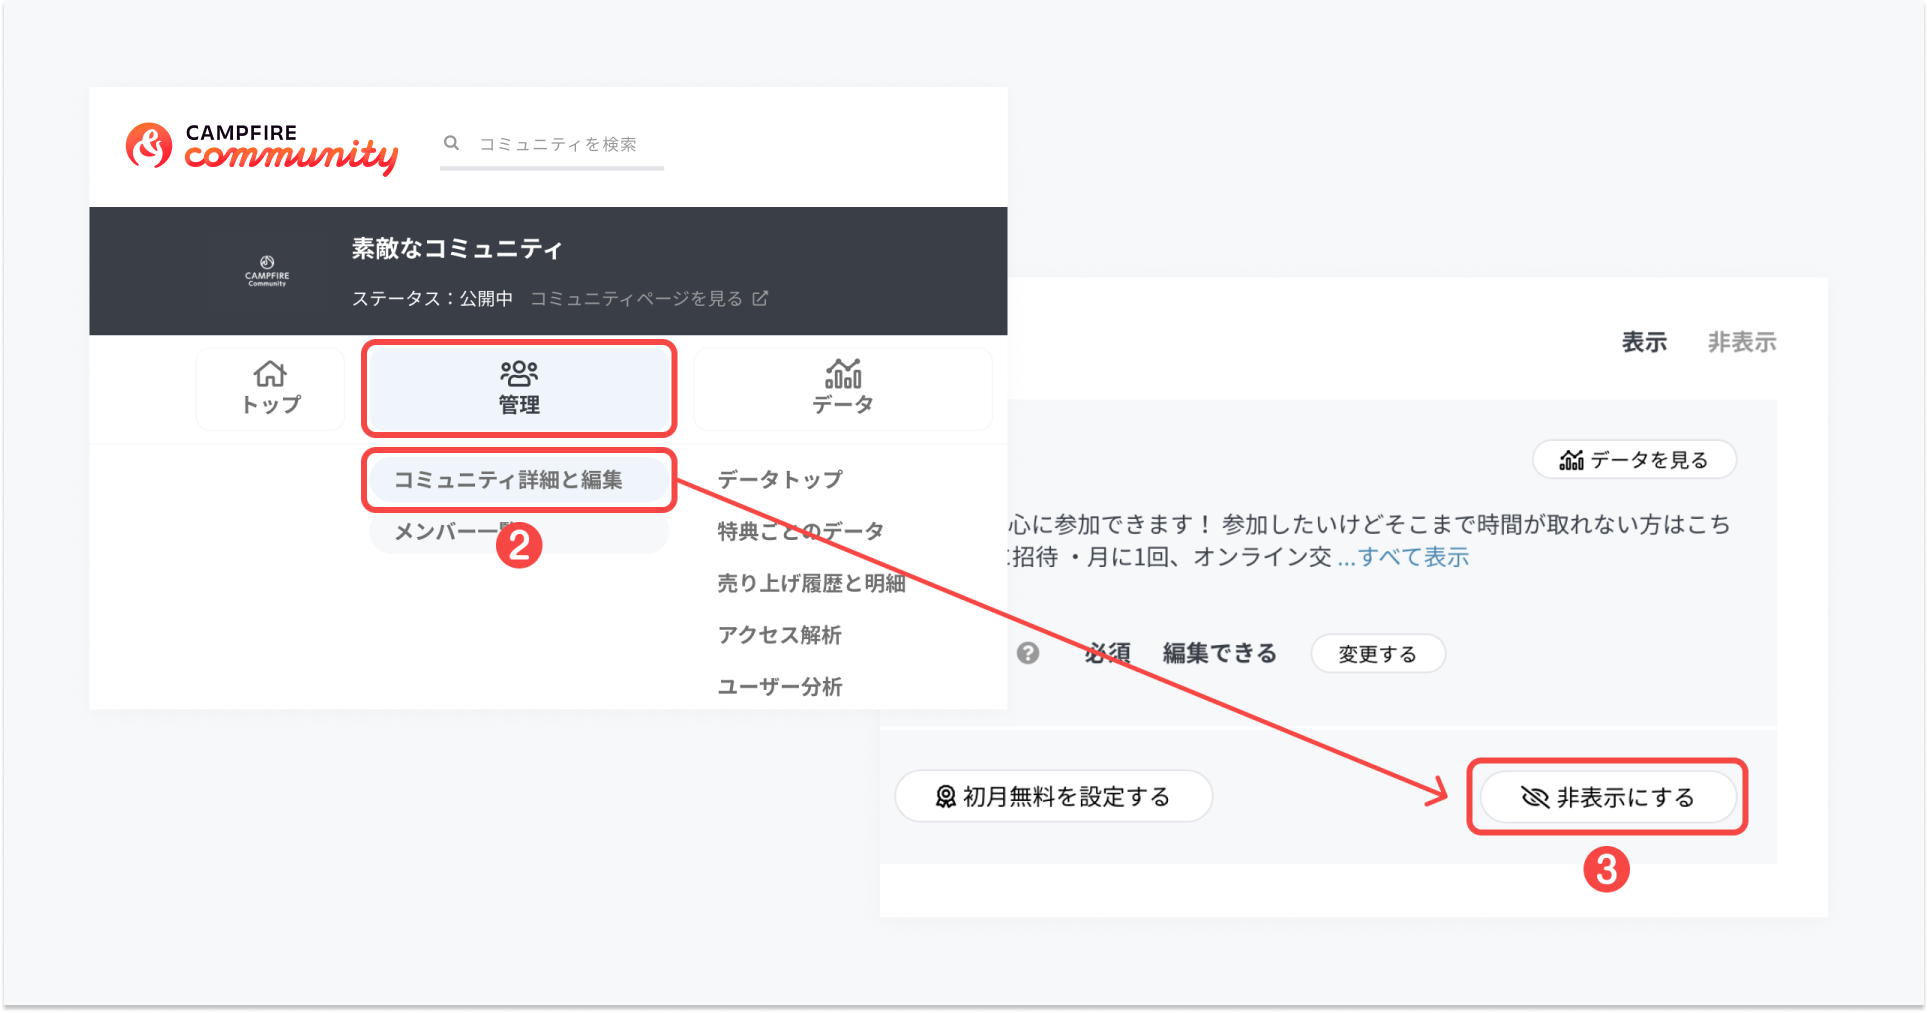Viewport: 1928px width, 1013px height.
Task: Switch to the 非表示 tab
Action: (1741, 342)
